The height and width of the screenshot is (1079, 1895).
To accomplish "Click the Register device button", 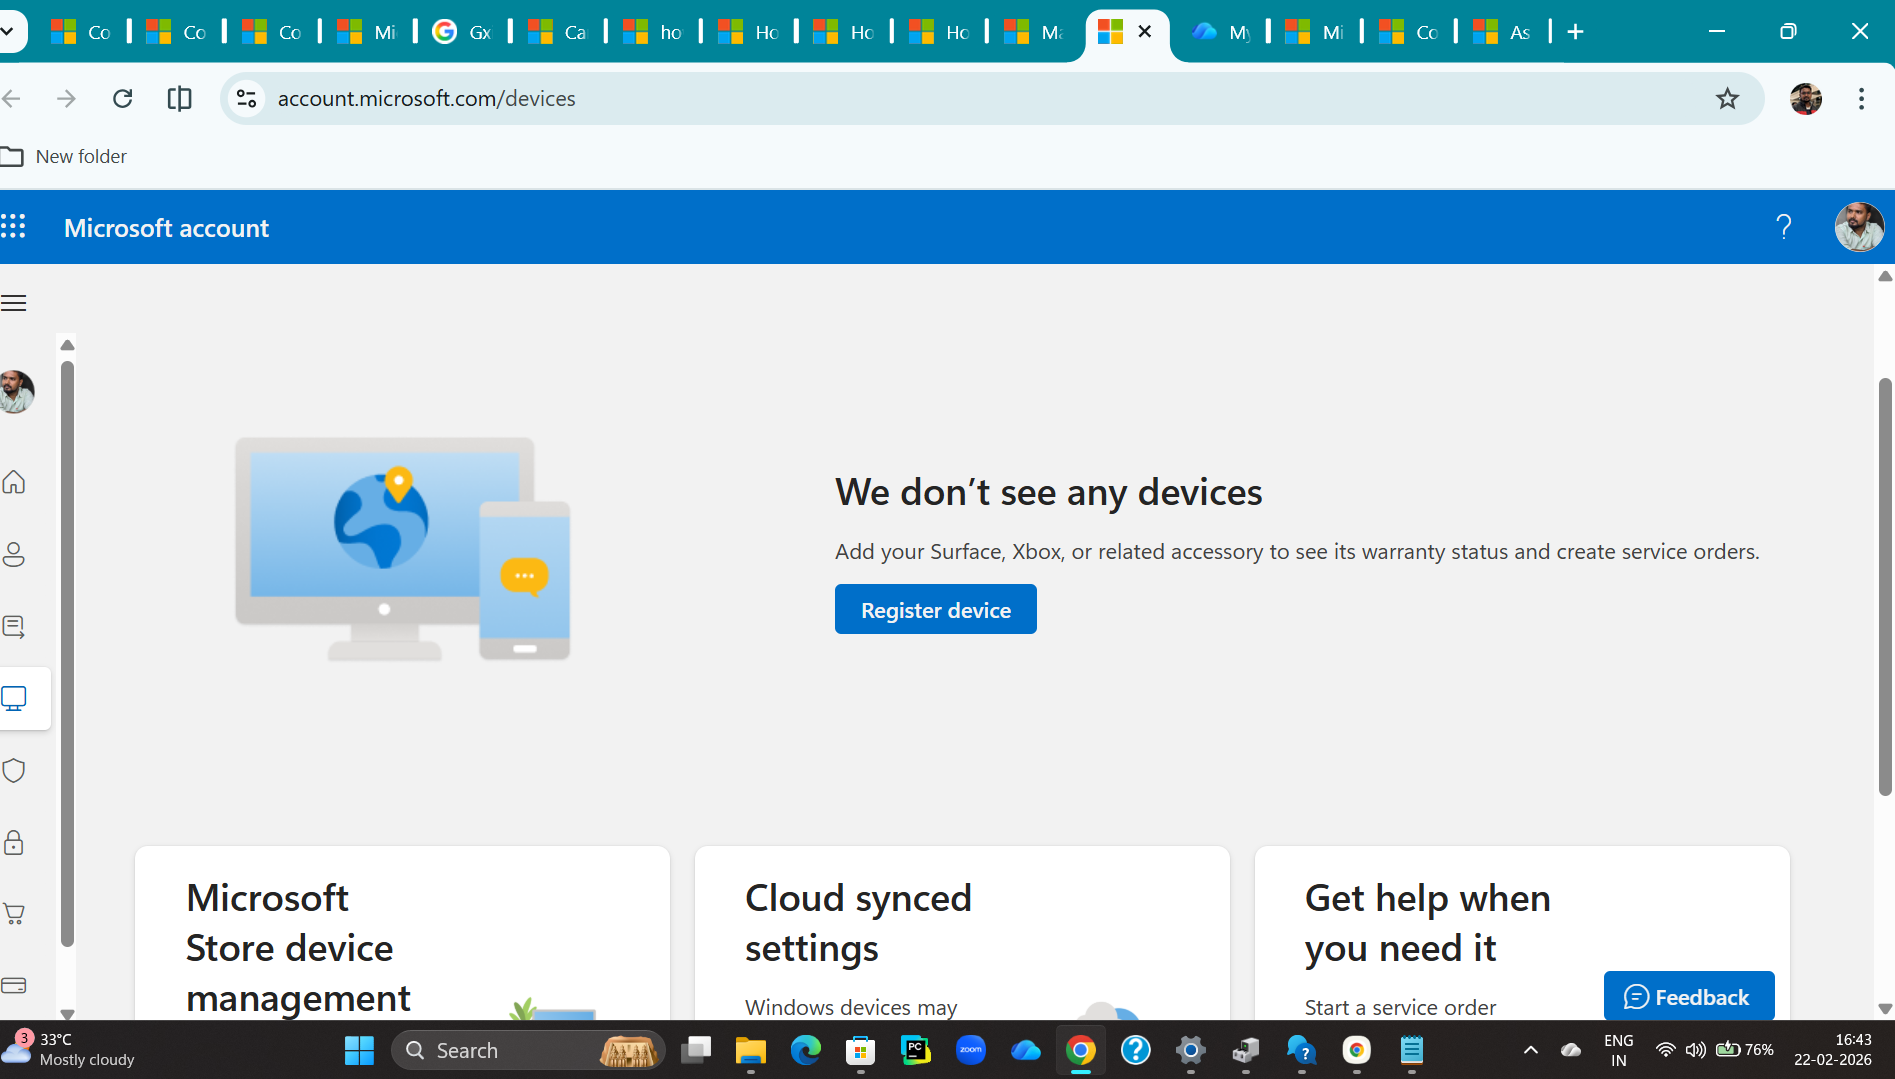I will (935, 609).
